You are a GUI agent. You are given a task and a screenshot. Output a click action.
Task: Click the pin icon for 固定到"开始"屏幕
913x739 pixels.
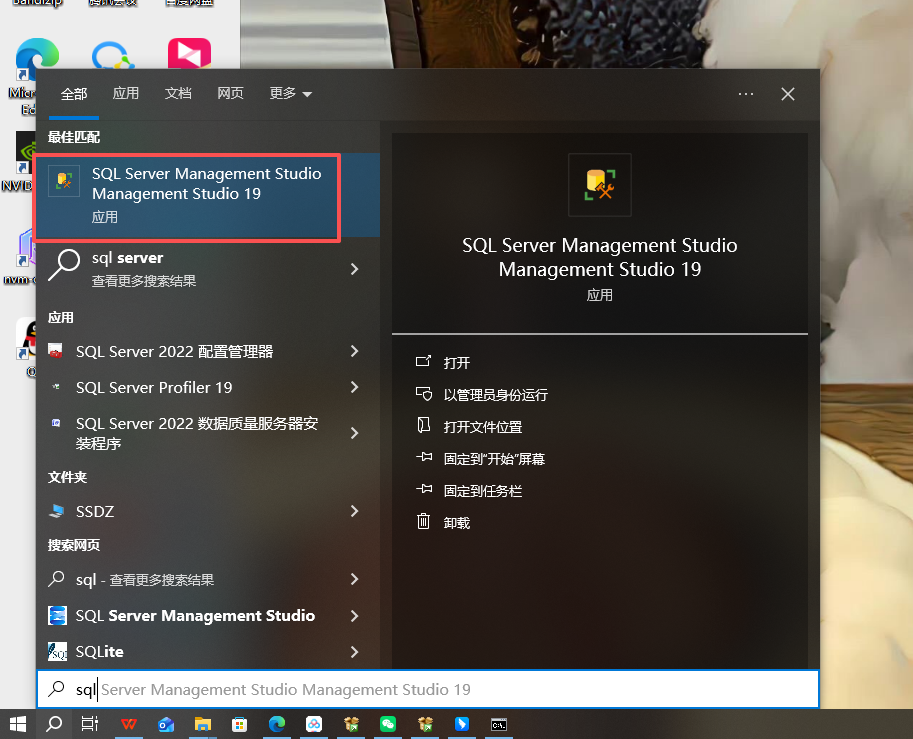pos(424,458)
